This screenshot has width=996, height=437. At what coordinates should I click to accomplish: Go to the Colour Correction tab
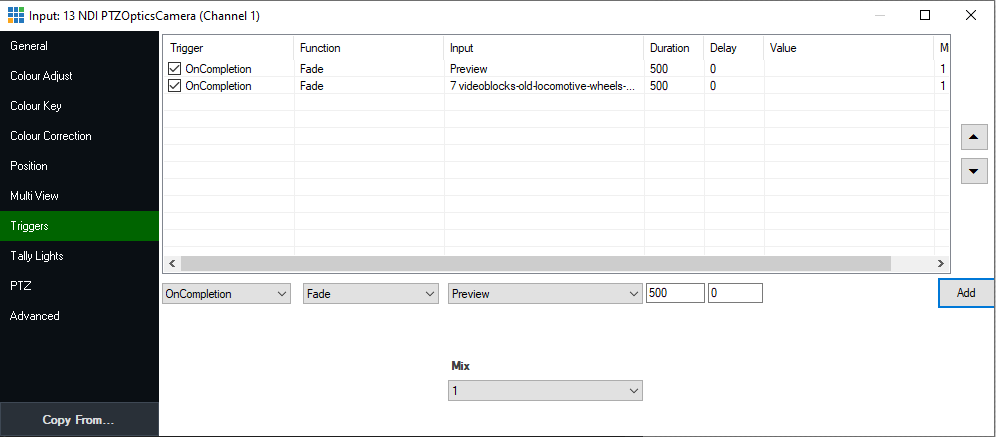click(x=79, y=136)
